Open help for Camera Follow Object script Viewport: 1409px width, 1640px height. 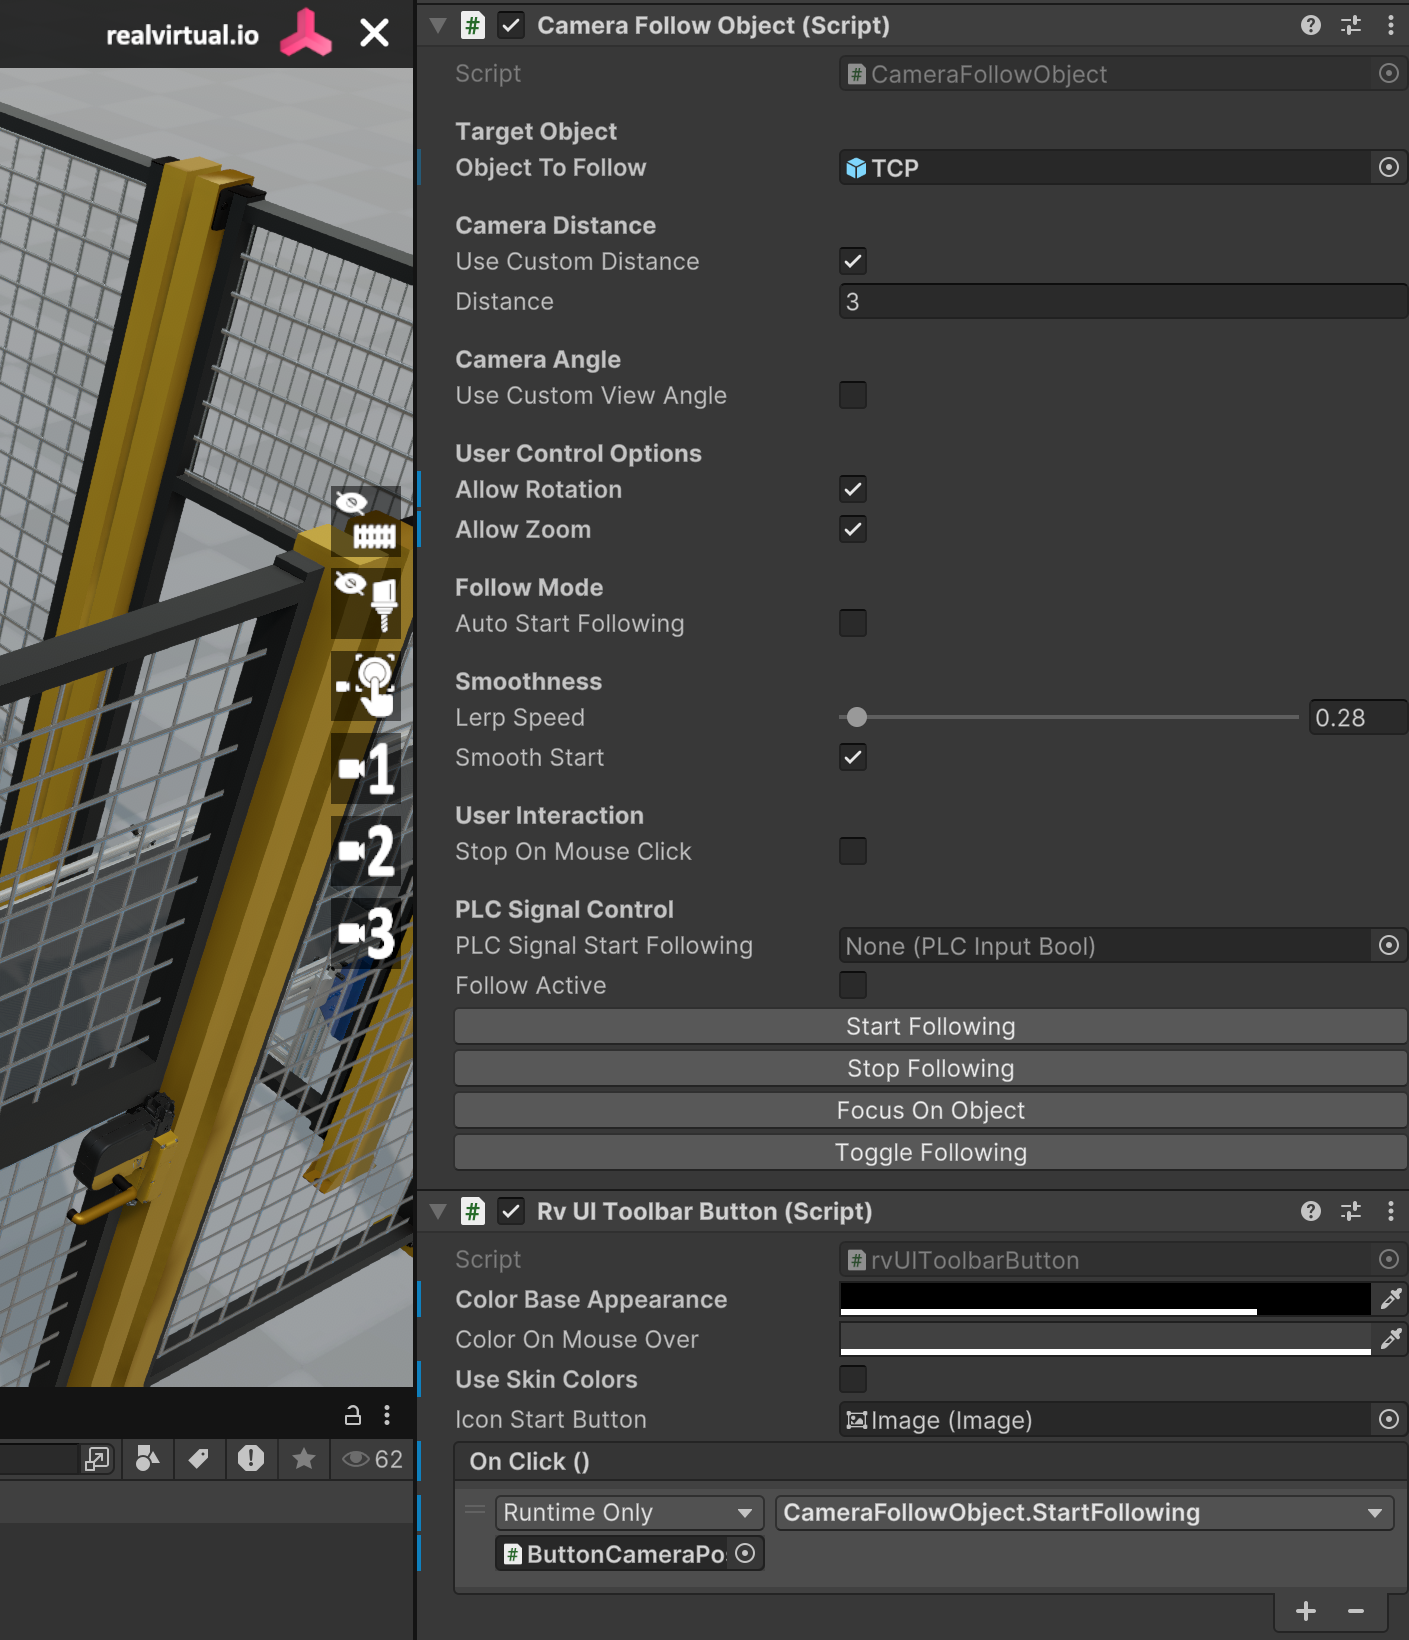(1311, 25)
